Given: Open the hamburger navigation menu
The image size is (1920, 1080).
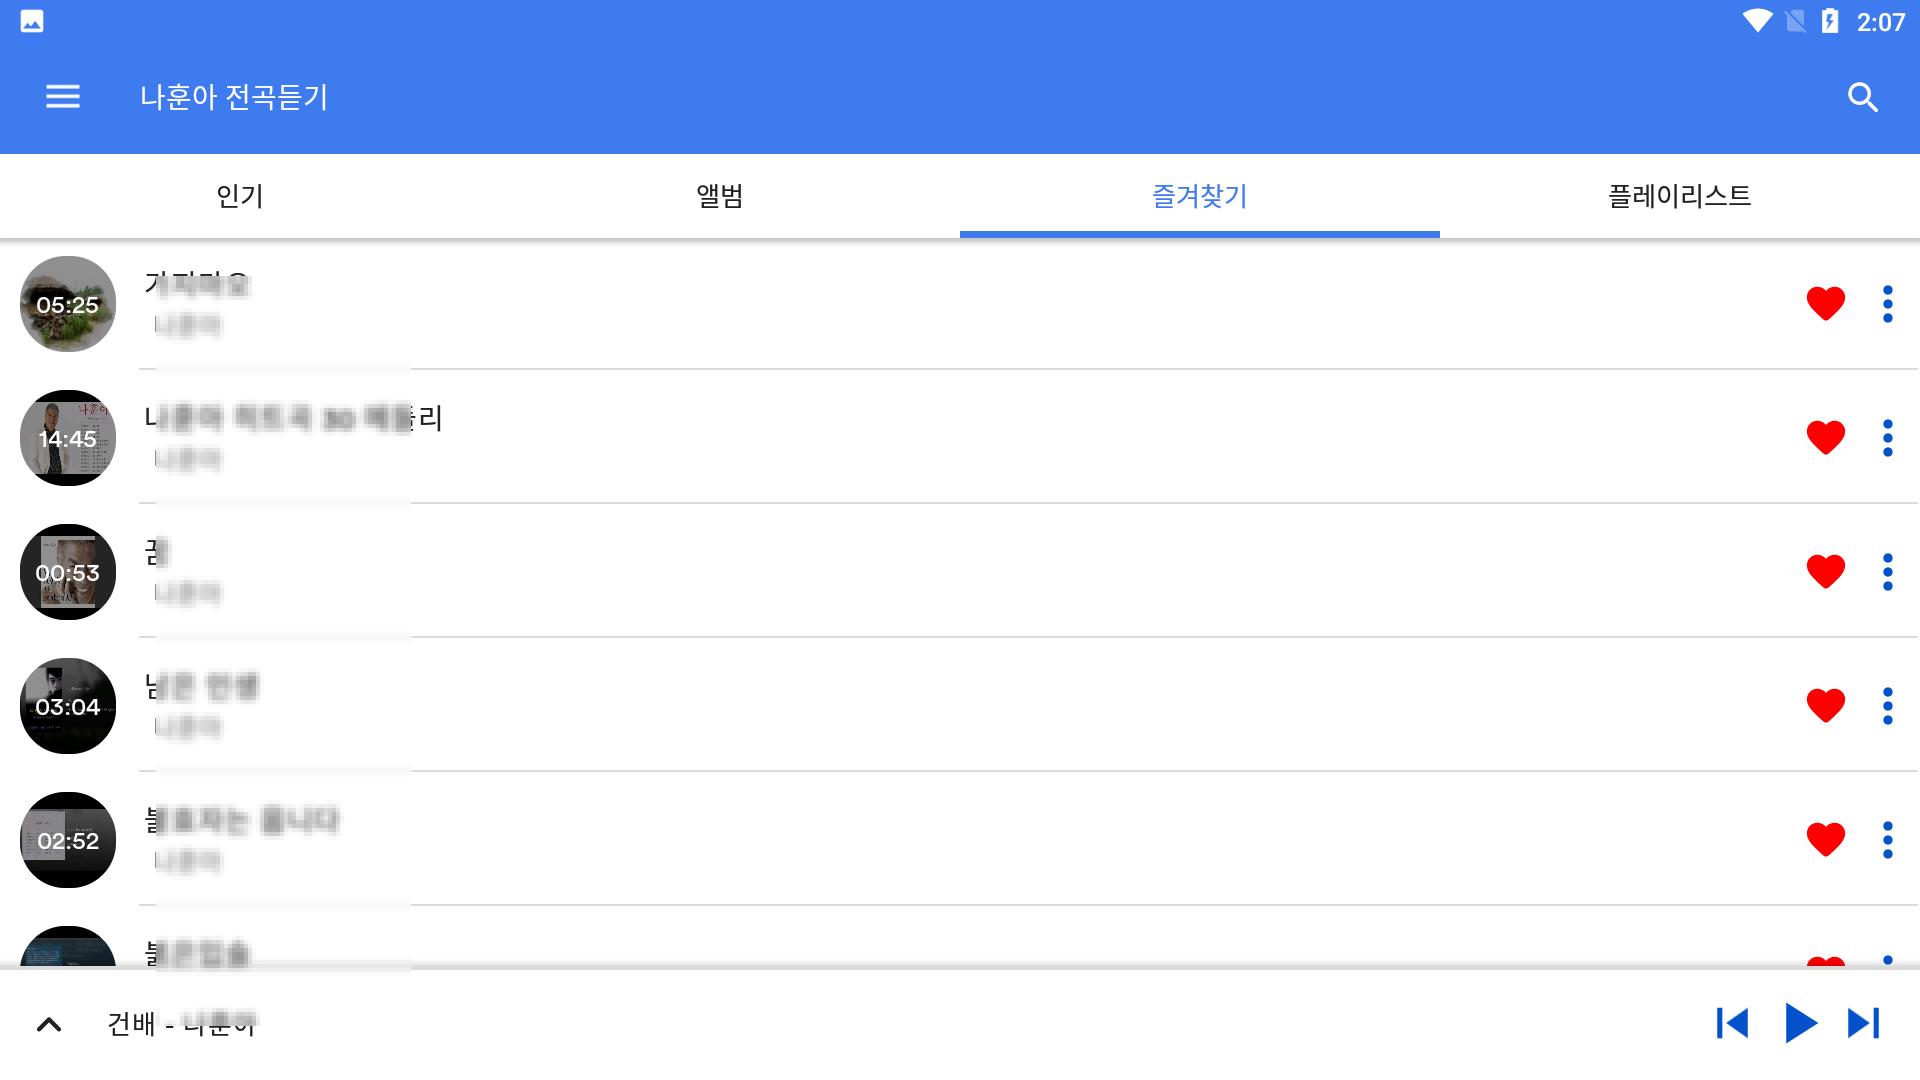Looking at the screenshot, I should 62,97.
